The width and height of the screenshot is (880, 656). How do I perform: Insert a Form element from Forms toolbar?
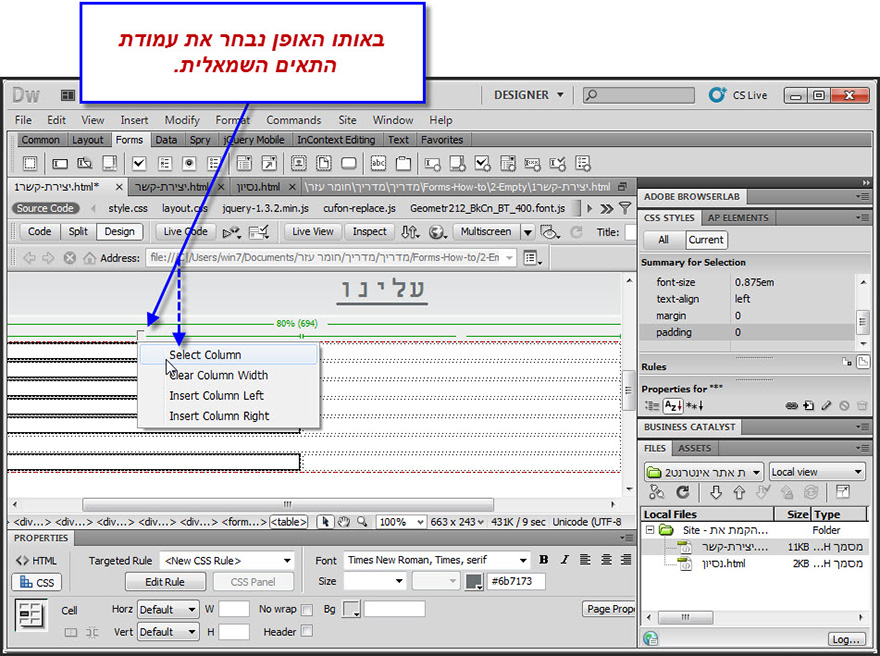coord(30,163)
